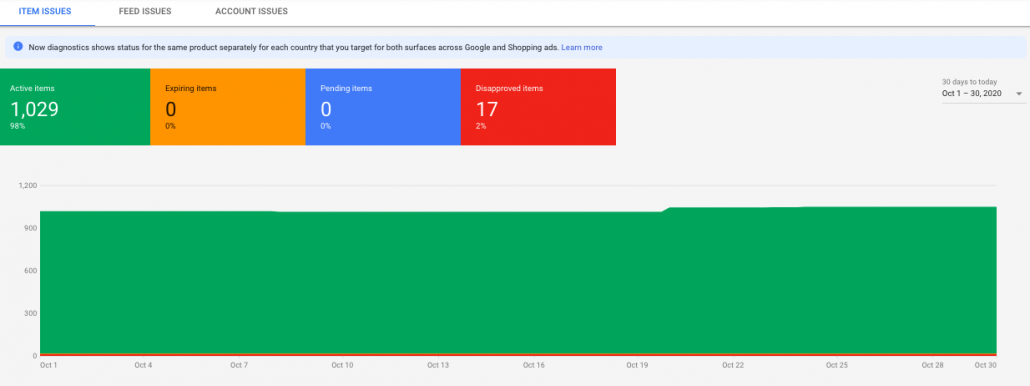Click the green area of the chart

(518, 282)
